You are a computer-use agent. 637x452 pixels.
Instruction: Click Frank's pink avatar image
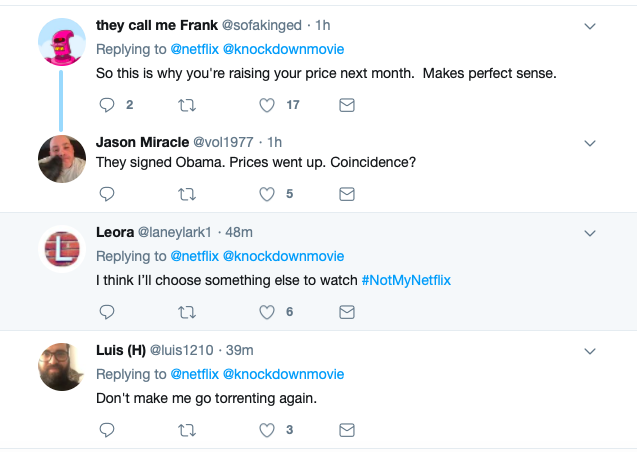click(x=62, y=43)
